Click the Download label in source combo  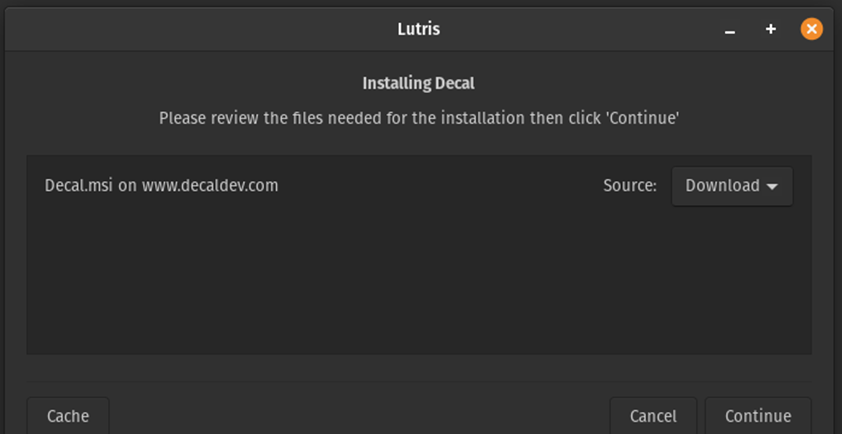(722, 186)
